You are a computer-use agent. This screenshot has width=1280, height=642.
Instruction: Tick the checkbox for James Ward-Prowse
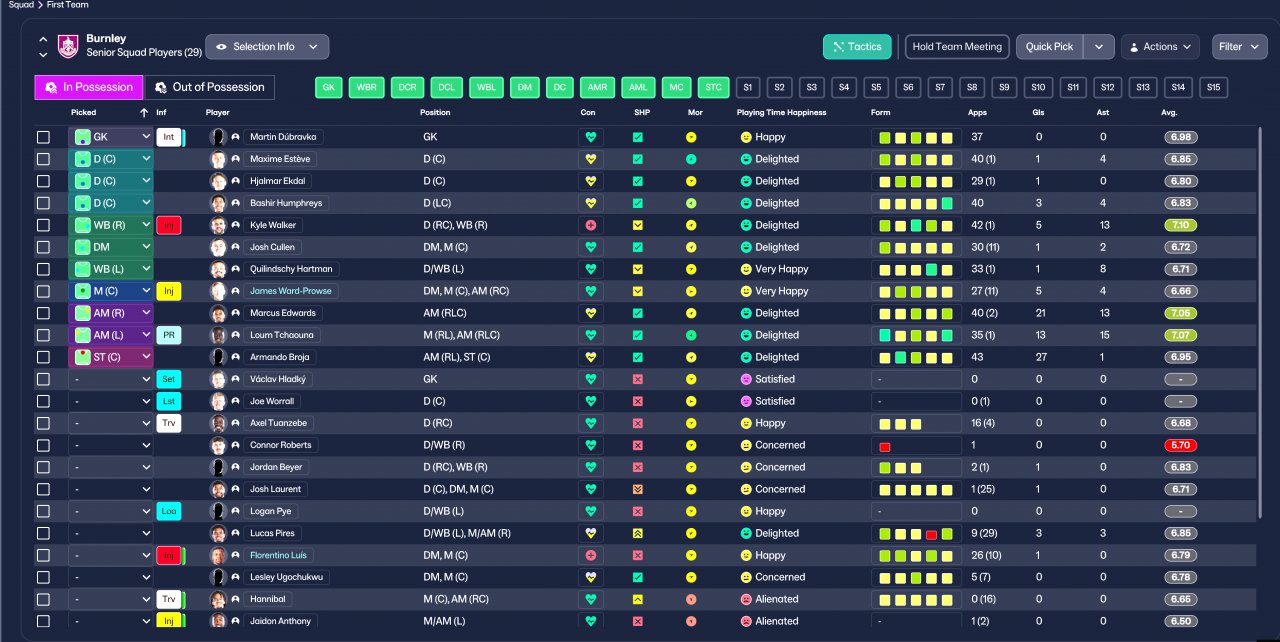point(43,291)
